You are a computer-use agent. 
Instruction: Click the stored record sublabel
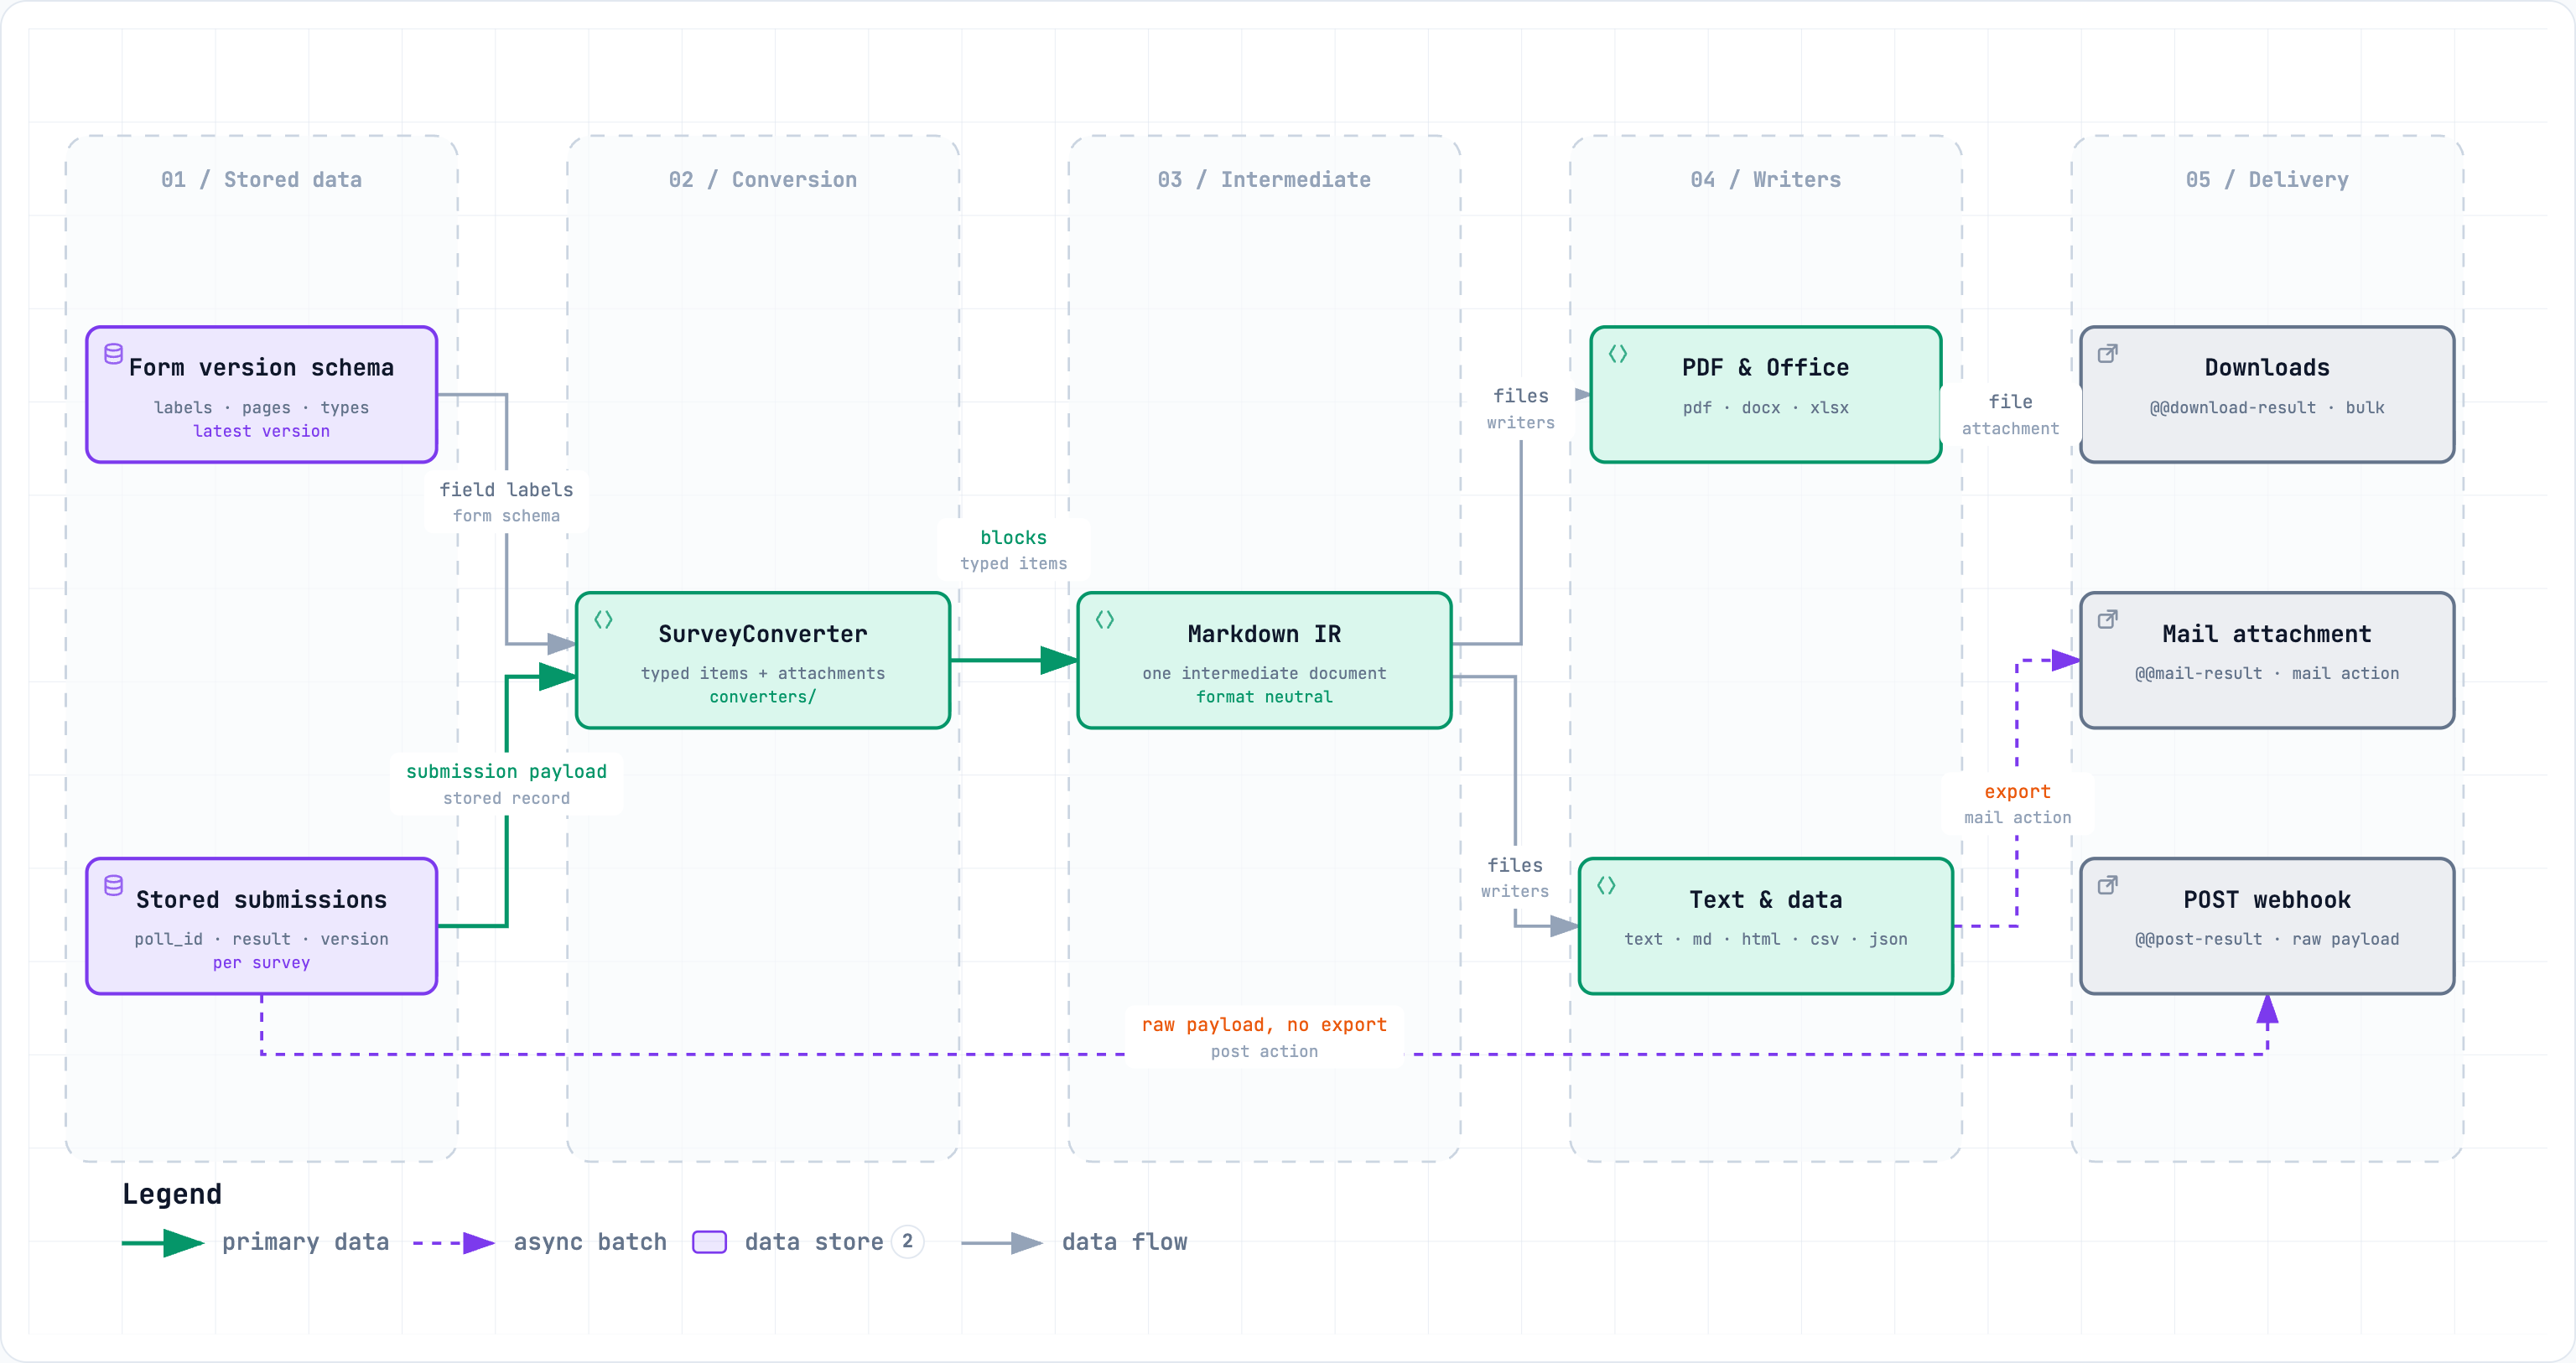[506, 799]
